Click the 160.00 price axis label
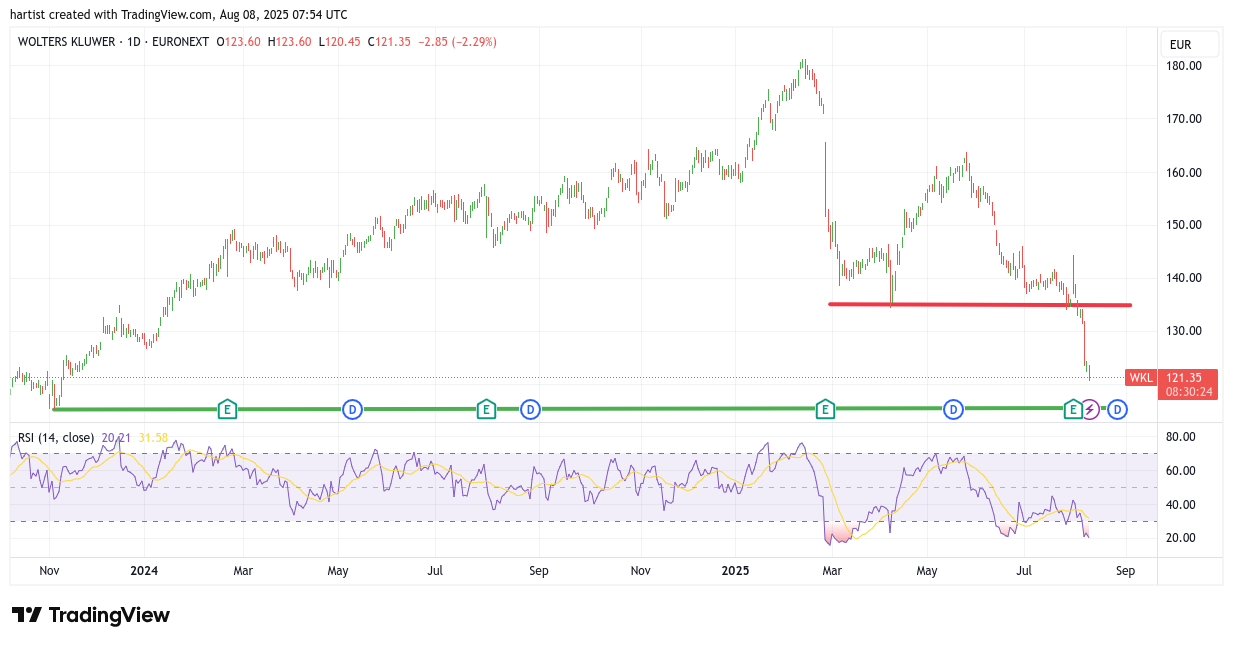Viewport: 1233px width, 645px height. [x=1184, y=172]
